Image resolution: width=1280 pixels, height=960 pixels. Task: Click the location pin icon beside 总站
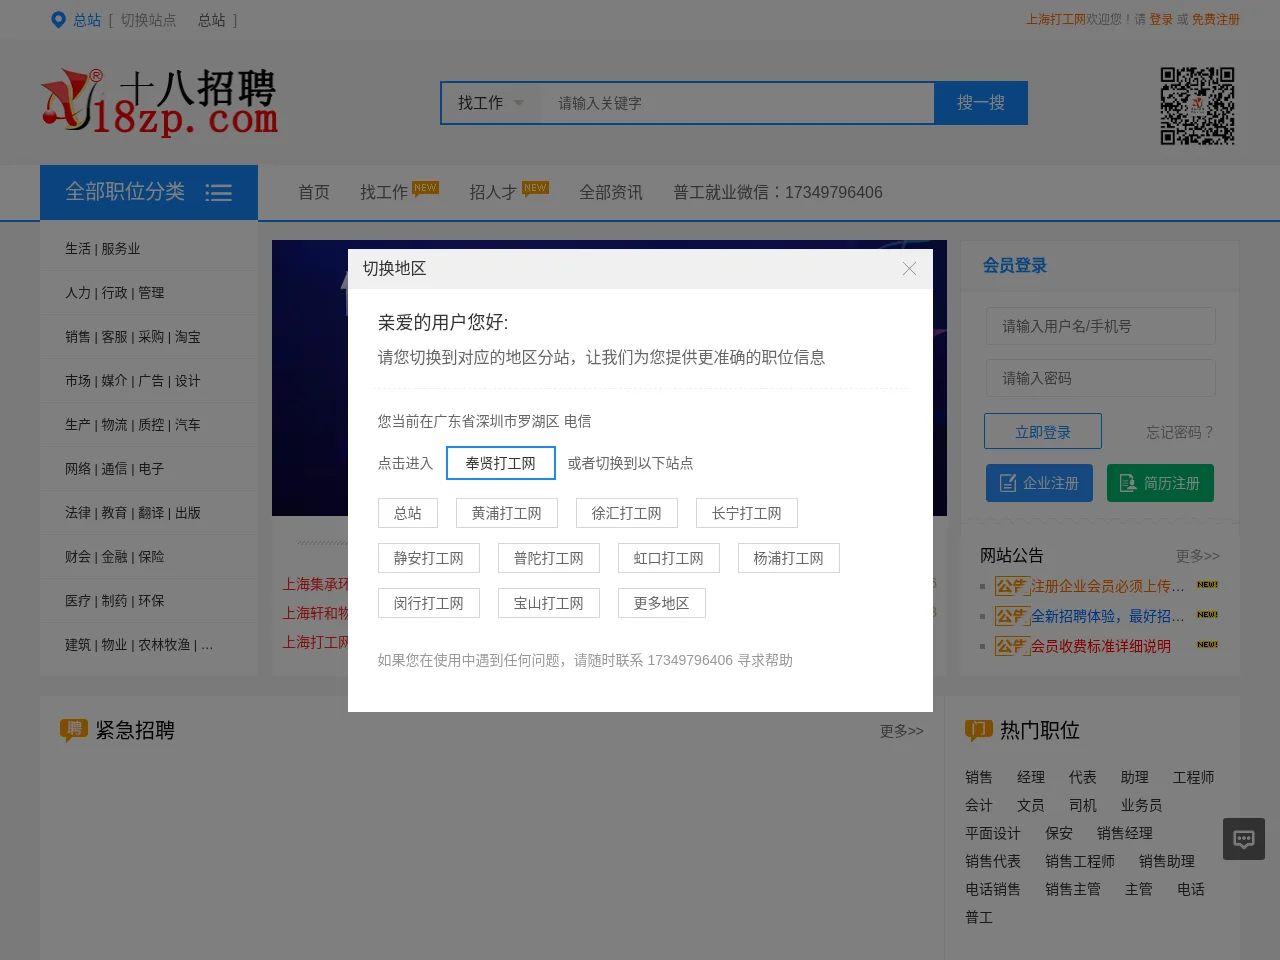coord(58,20)
